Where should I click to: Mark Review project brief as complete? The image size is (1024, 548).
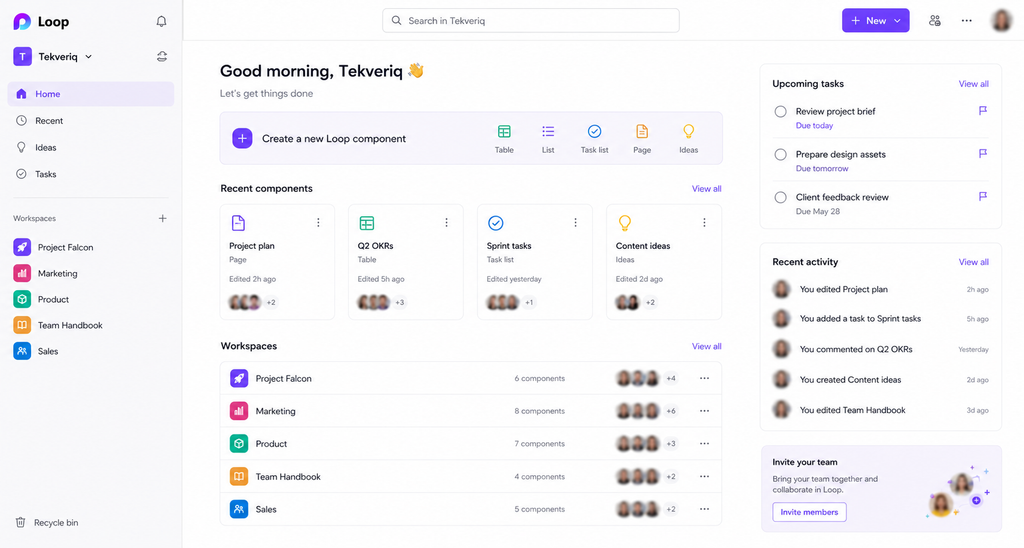point(780,112)
